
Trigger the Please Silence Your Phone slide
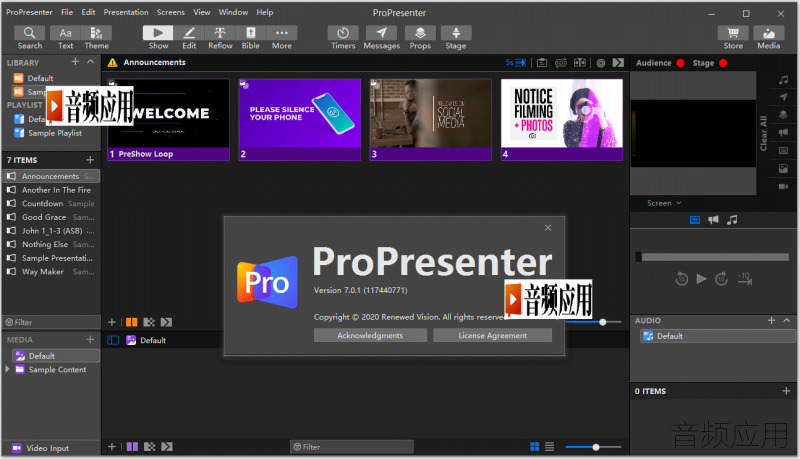coord(299,119)
